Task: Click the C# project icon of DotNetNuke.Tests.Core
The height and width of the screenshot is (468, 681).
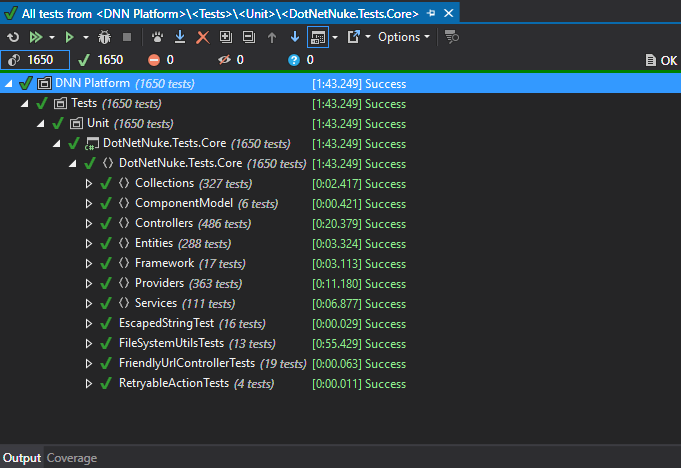Action: pyautogui.click(x=92, y=144)
